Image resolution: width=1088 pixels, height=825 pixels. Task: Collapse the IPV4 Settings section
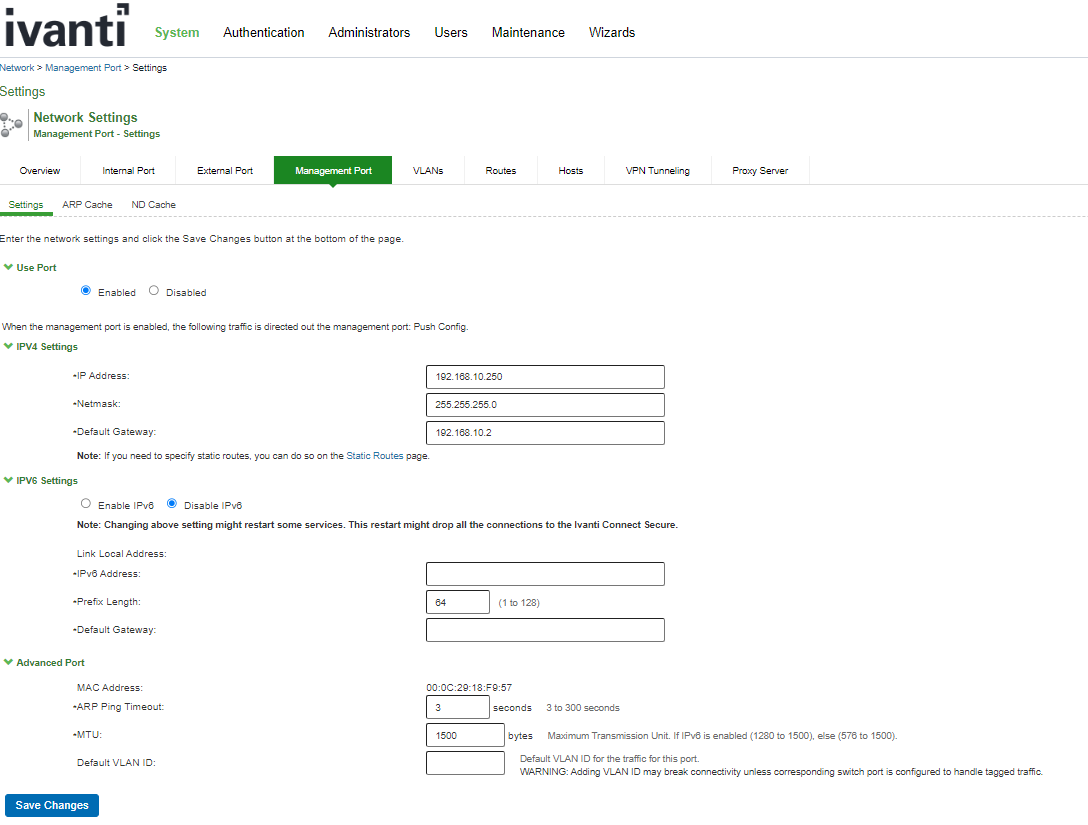click(9, 347)
